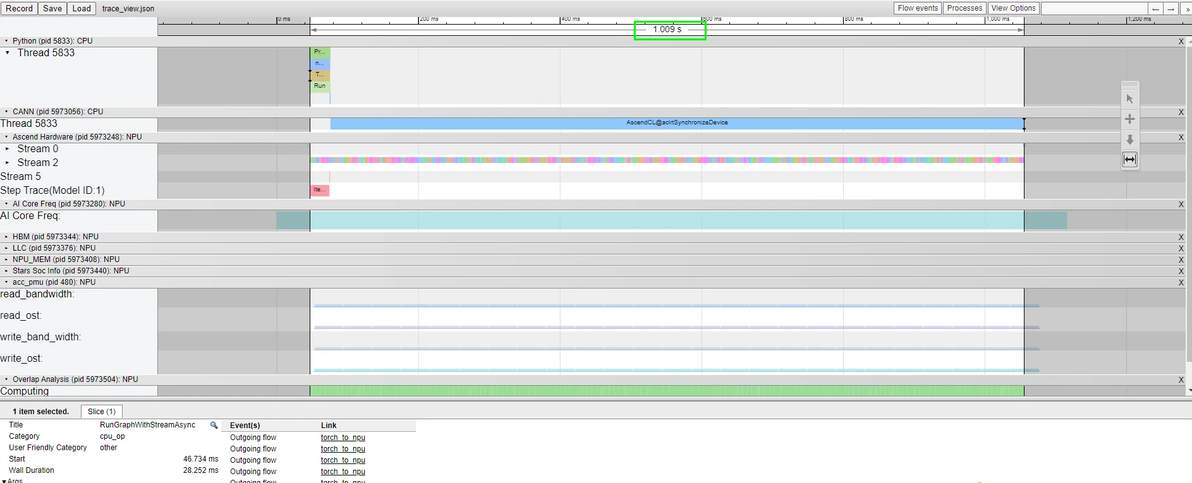This screenshot has height=483, width=1192.
Task: Activate the pan tool
Action: click(x=1130, y=119)
